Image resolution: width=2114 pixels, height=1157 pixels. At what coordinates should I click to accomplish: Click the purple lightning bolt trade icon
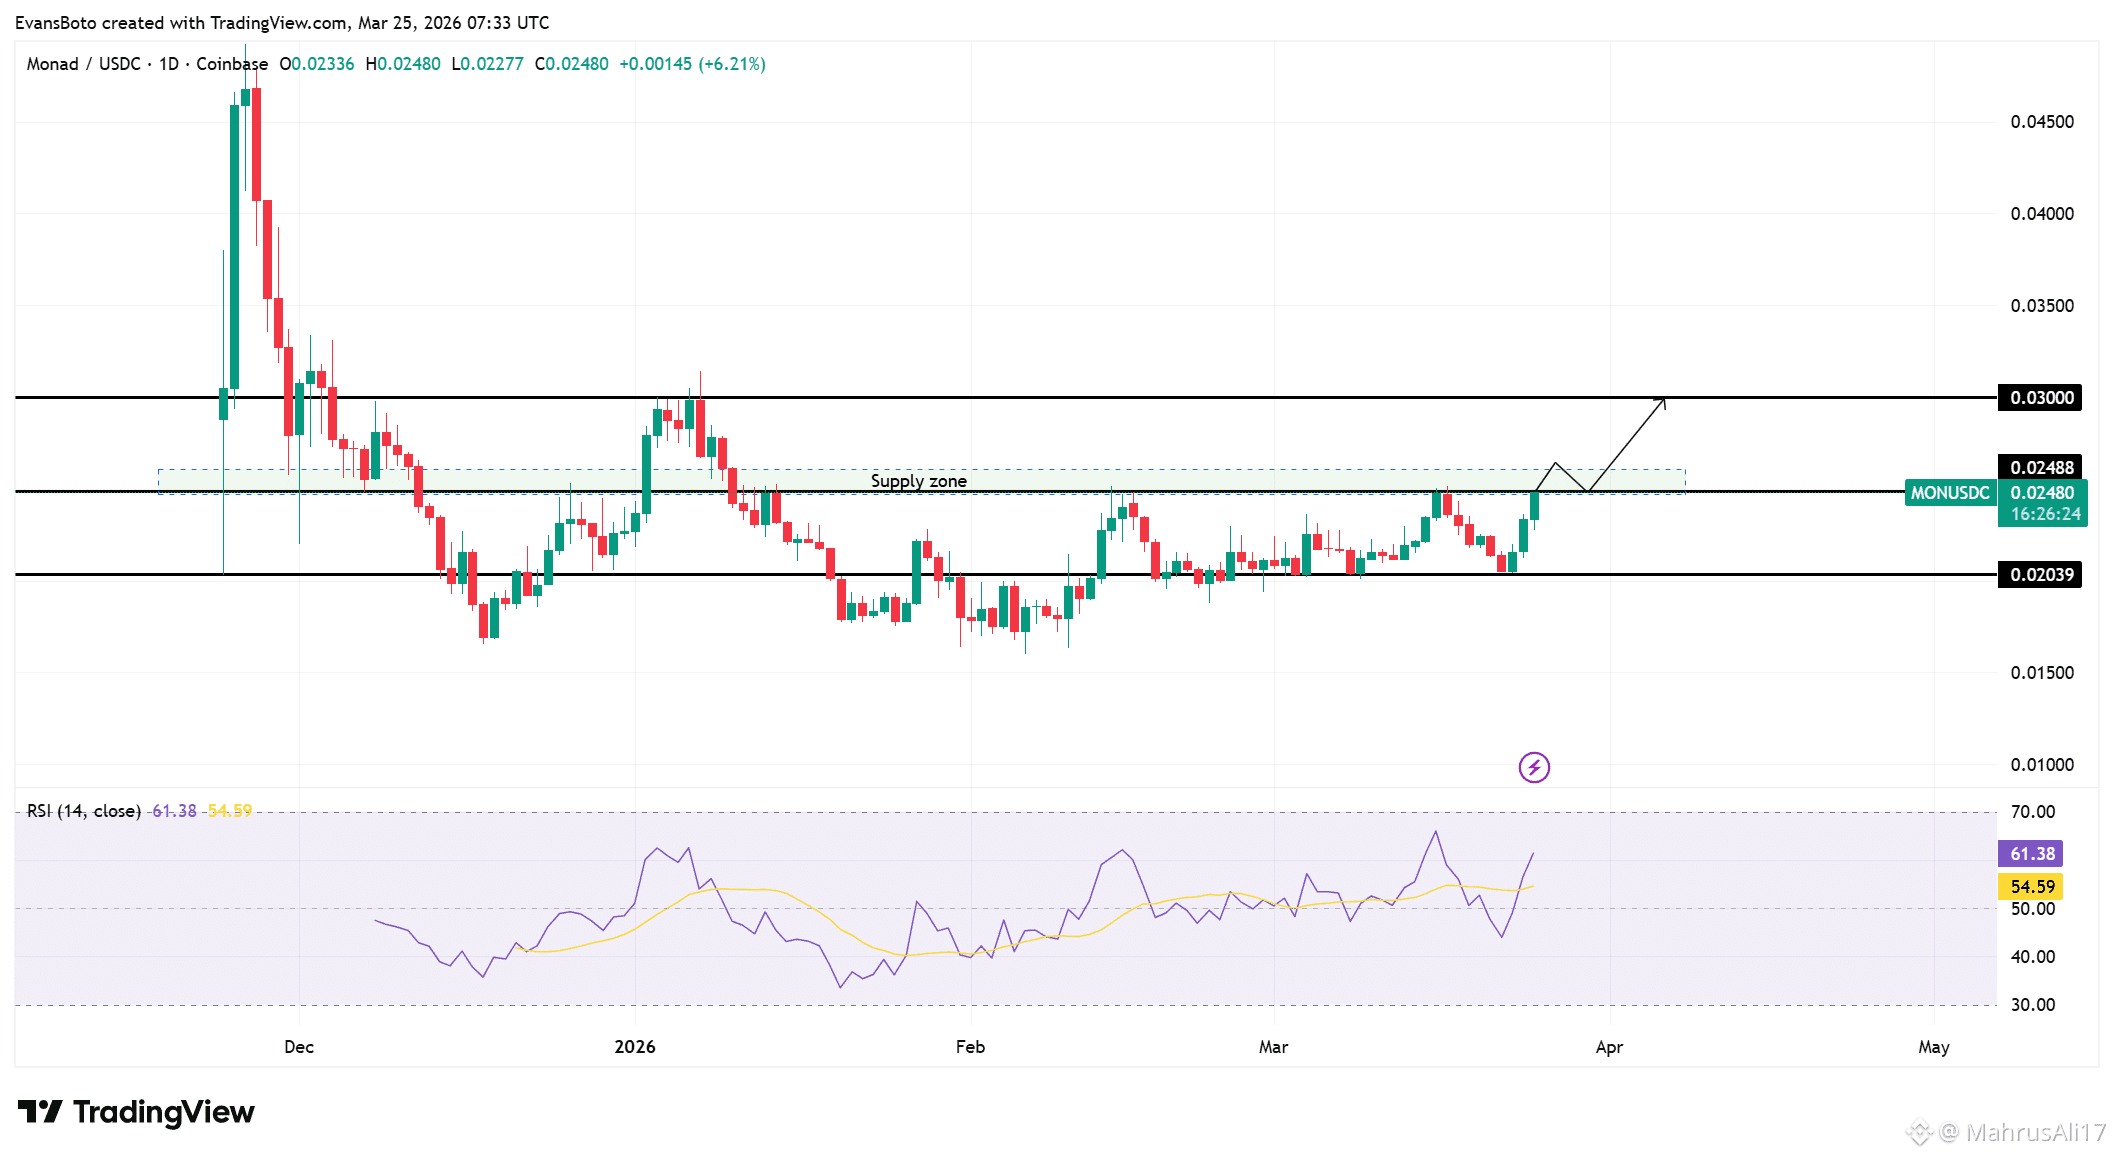tap(1532, 767)
